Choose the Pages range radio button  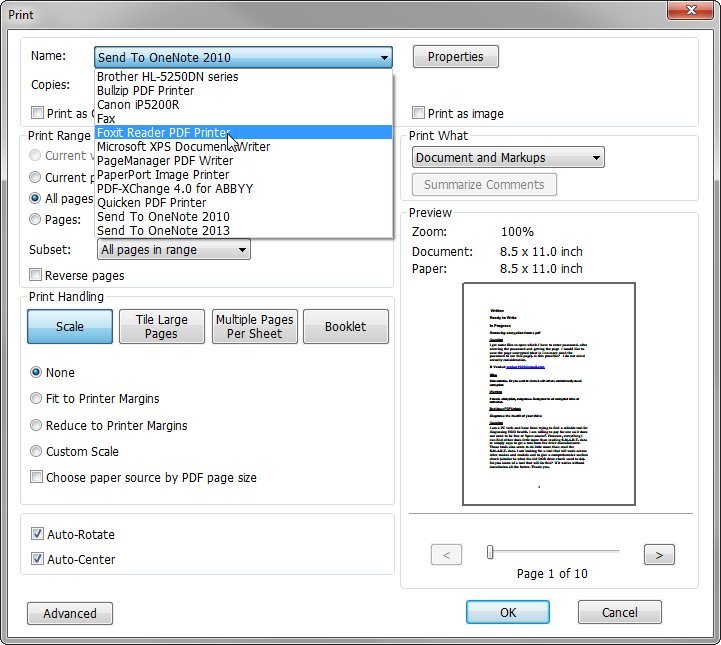35,219
